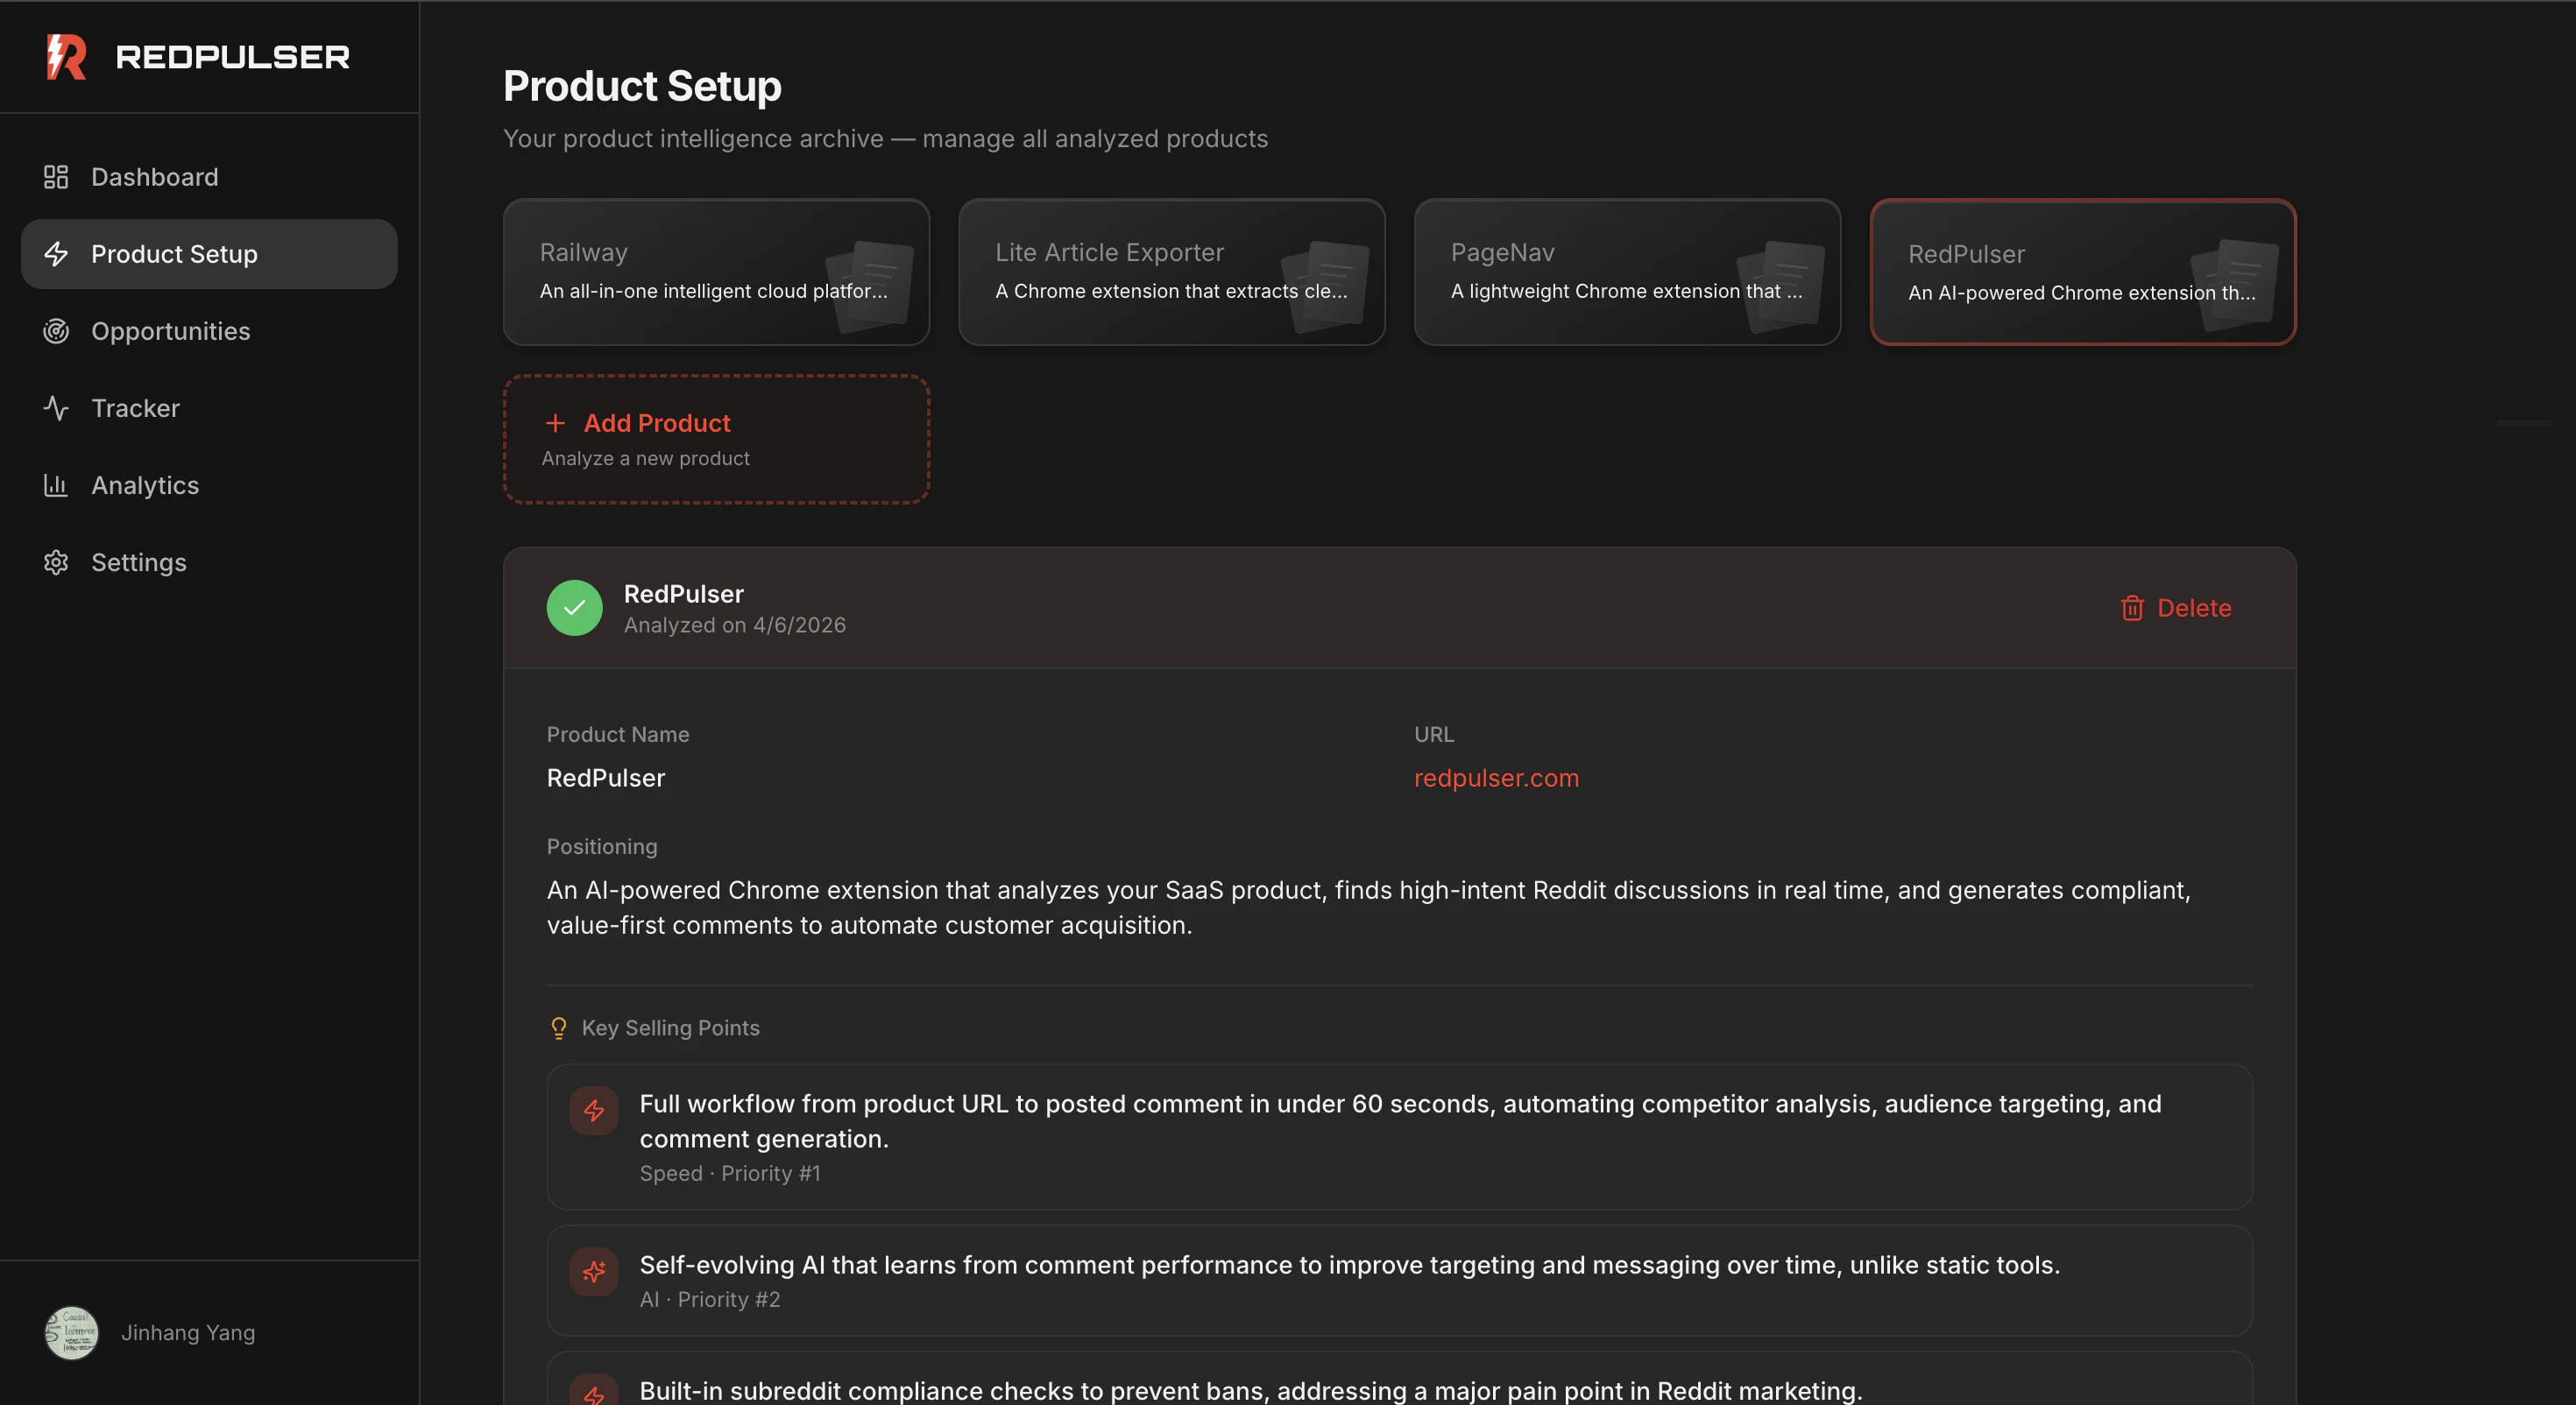2576x1405 pixels.
Task: Click the Key Selling Points lightbulb icon
Action: (x=559, y=1028)
